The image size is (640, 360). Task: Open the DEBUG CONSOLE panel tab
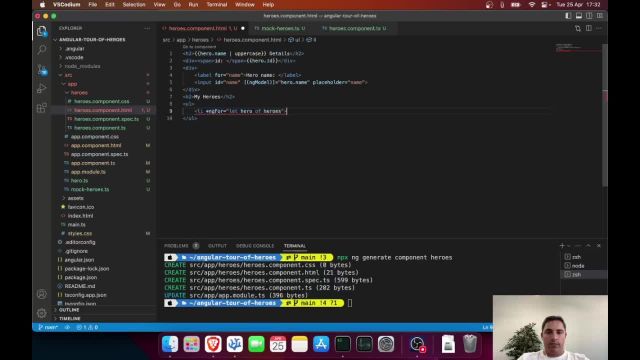coord(255,246)
